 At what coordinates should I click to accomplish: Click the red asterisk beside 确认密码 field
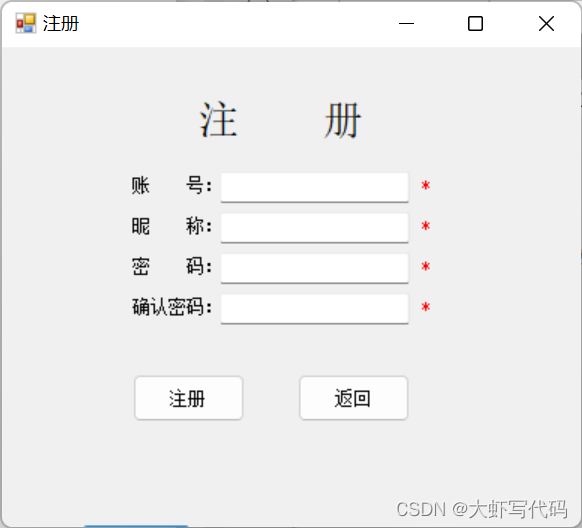[x=426, y=307]
